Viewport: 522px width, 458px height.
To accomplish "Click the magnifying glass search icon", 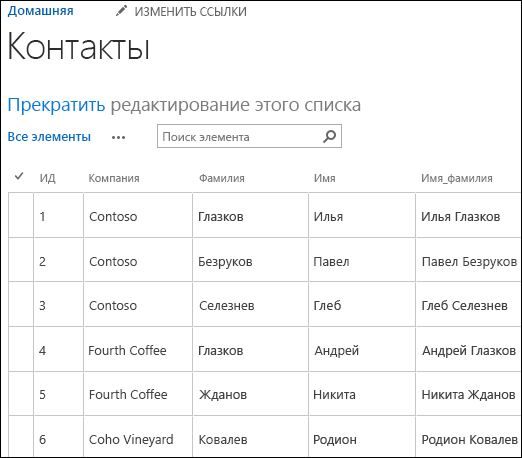I will click(330, 136).
